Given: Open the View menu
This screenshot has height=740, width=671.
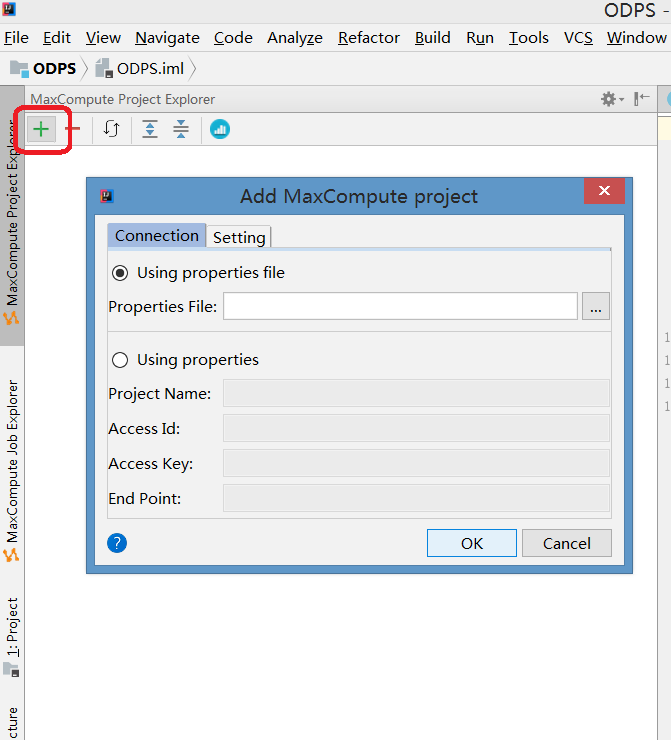Looking at the screenshot, I should pyautogui.click(x=103, y=38).
